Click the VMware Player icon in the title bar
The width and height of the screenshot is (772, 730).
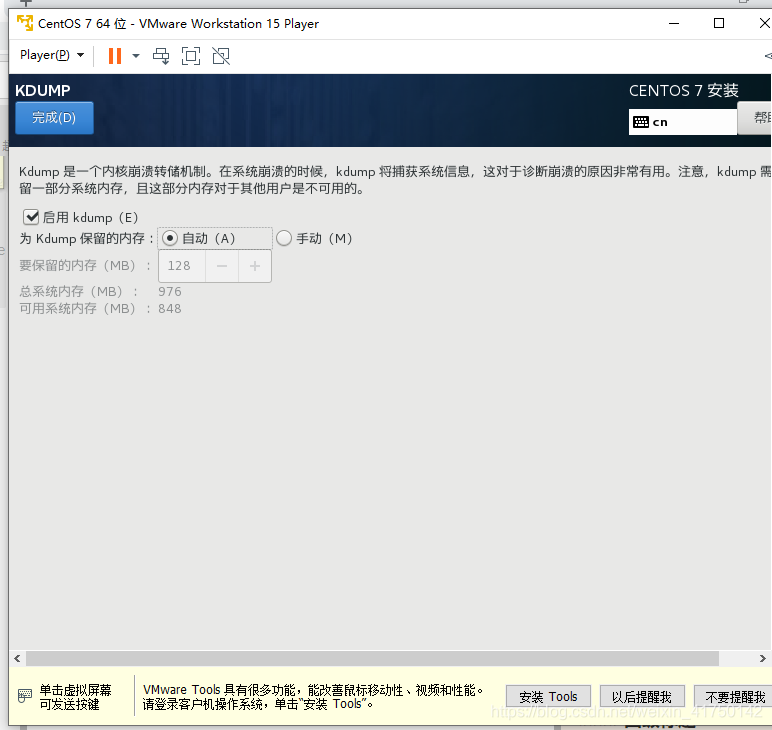[25, 23]
